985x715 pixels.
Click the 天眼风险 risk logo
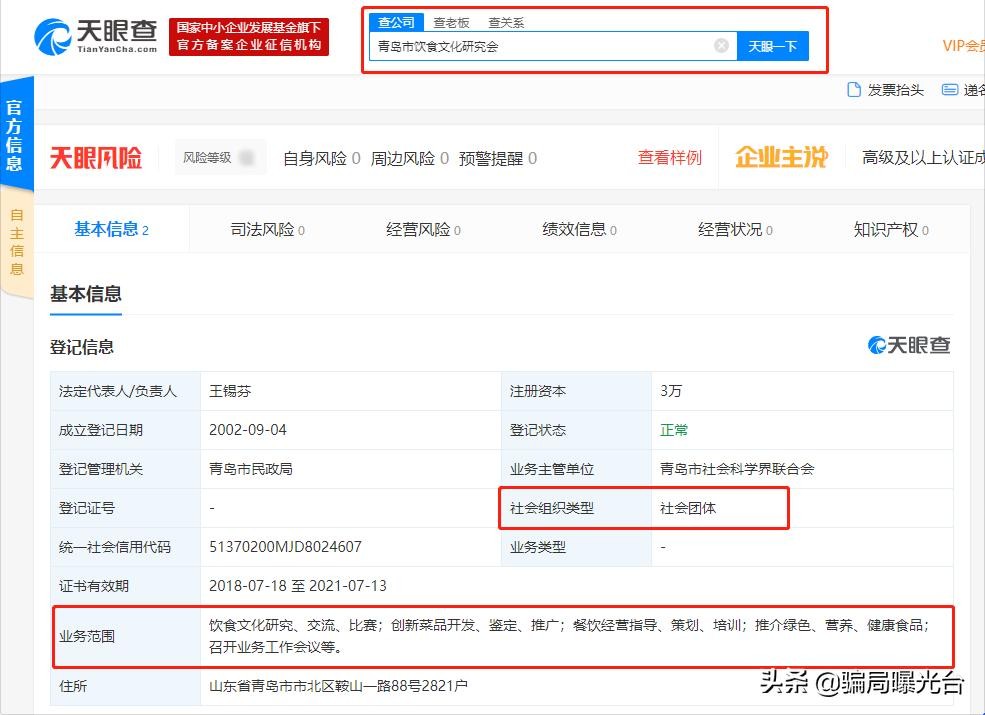(x=96, y=158)
